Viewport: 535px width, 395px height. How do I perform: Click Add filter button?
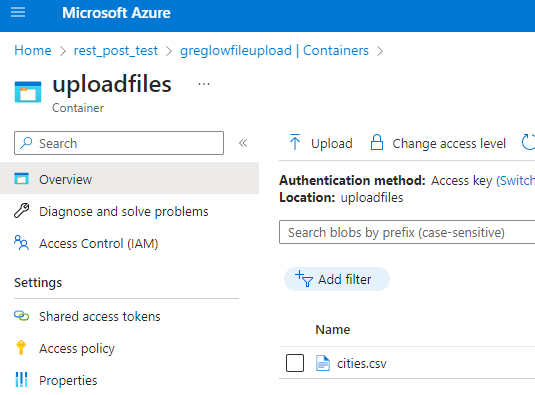point(337,279)
